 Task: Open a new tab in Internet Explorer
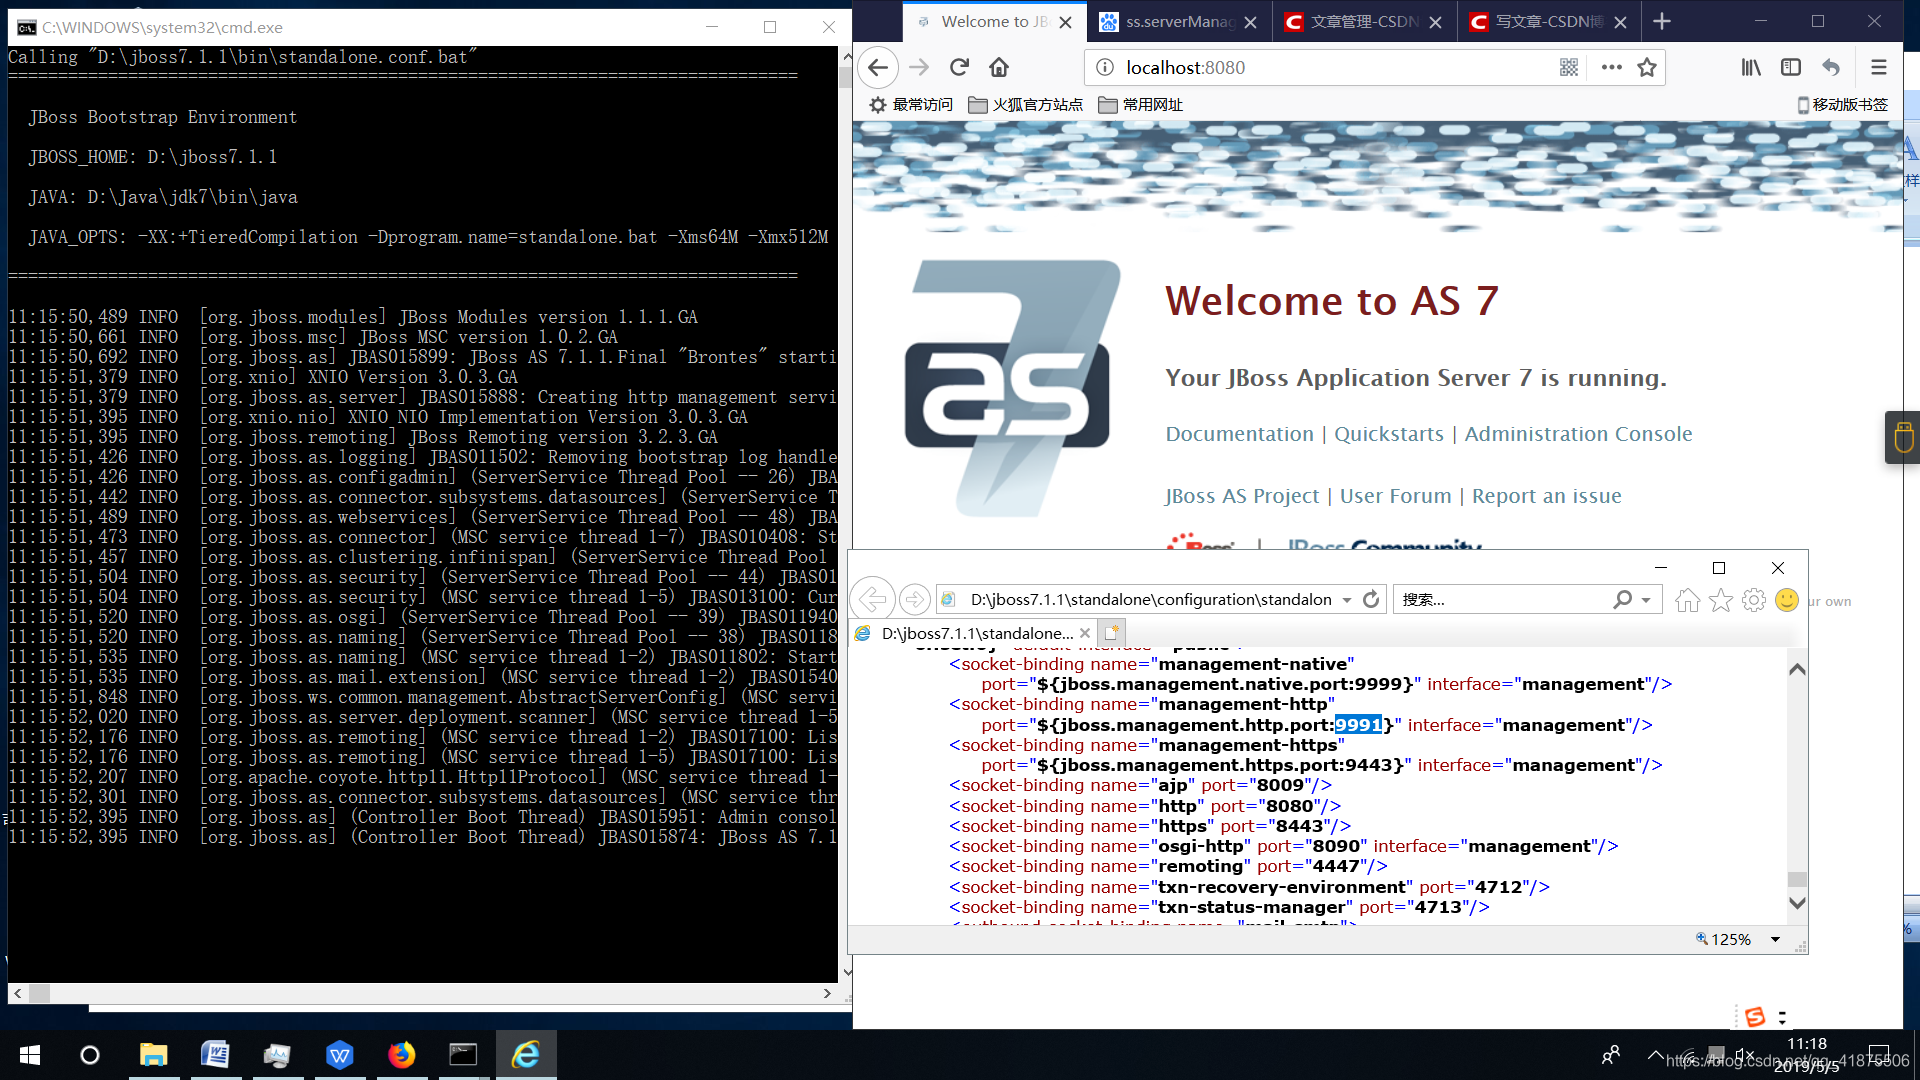[1111, 632]
